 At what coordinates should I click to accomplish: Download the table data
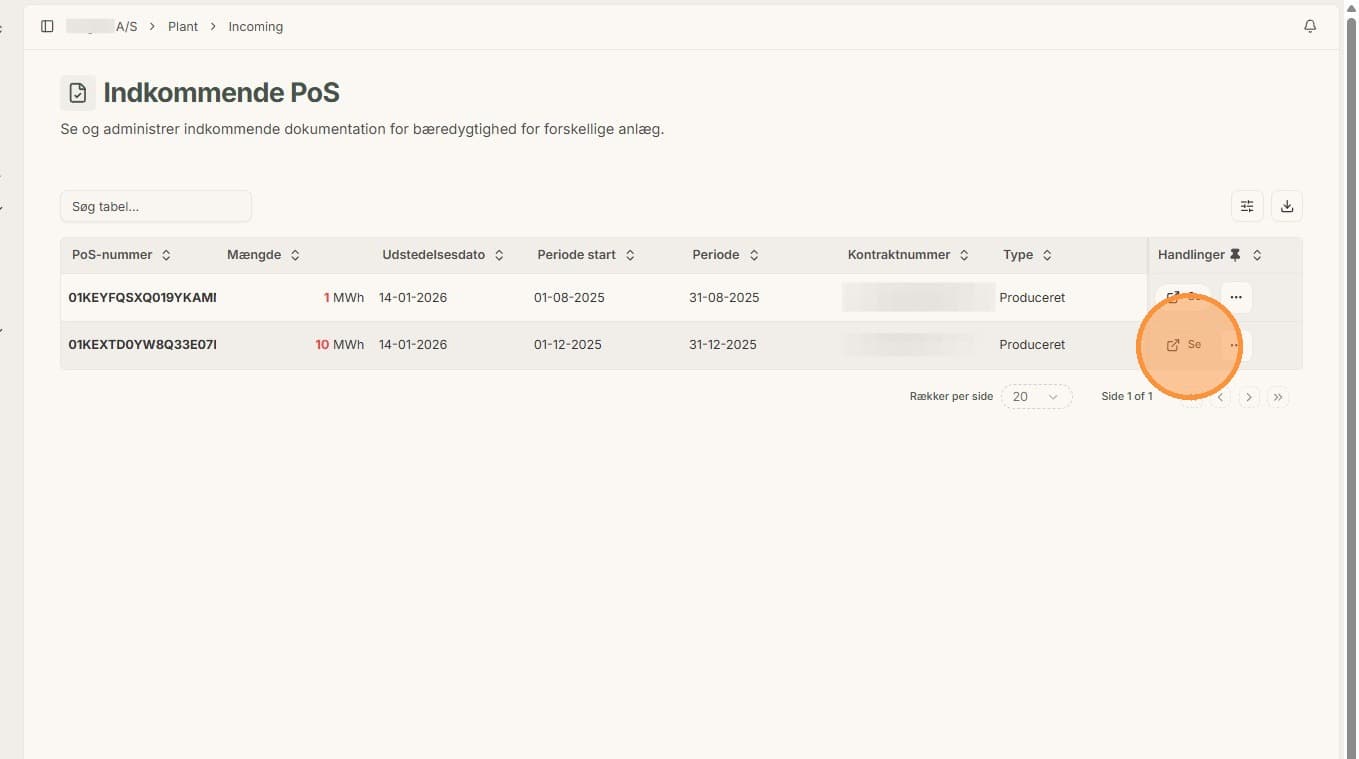tap(1287, 206)
